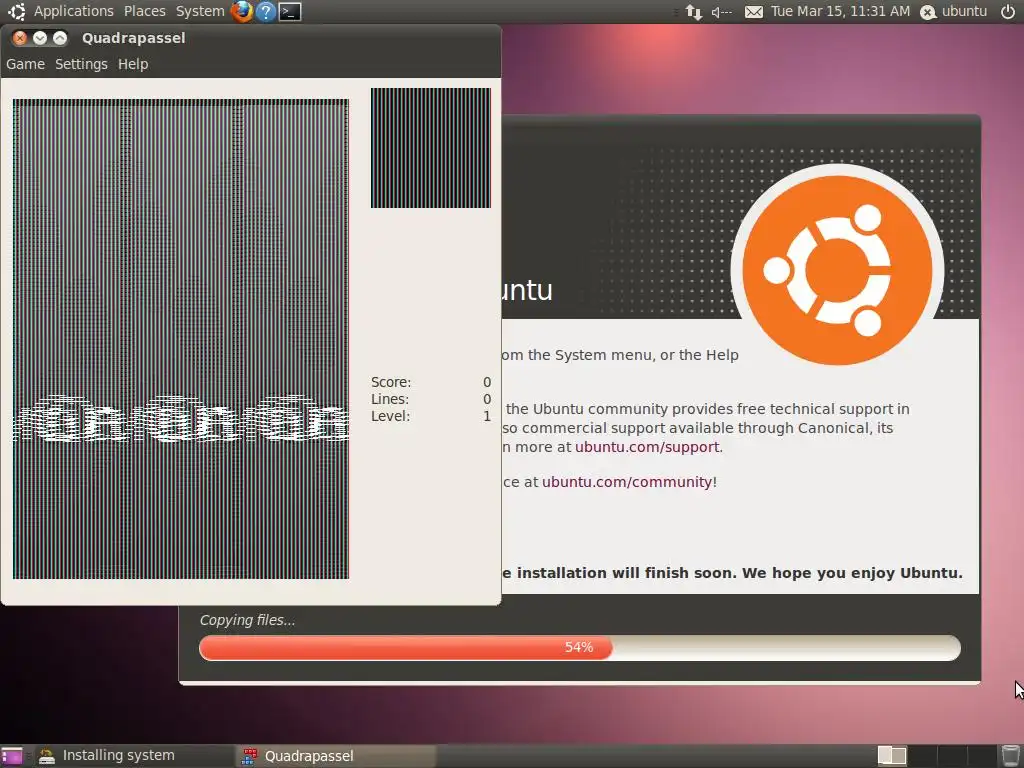
Task: Click the Lines label in Quadrapassel
Action: coord(390,399)
